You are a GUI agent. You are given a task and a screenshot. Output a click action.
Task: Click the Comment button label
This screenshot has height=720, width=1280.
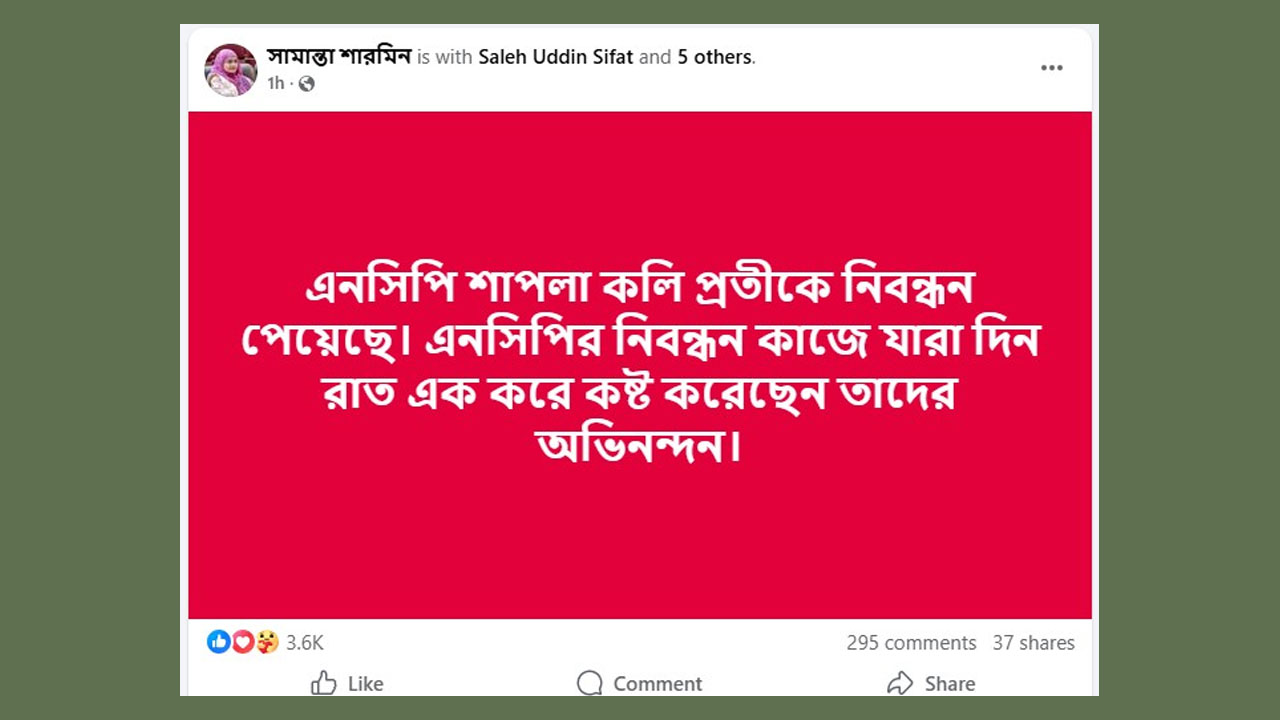657,684
